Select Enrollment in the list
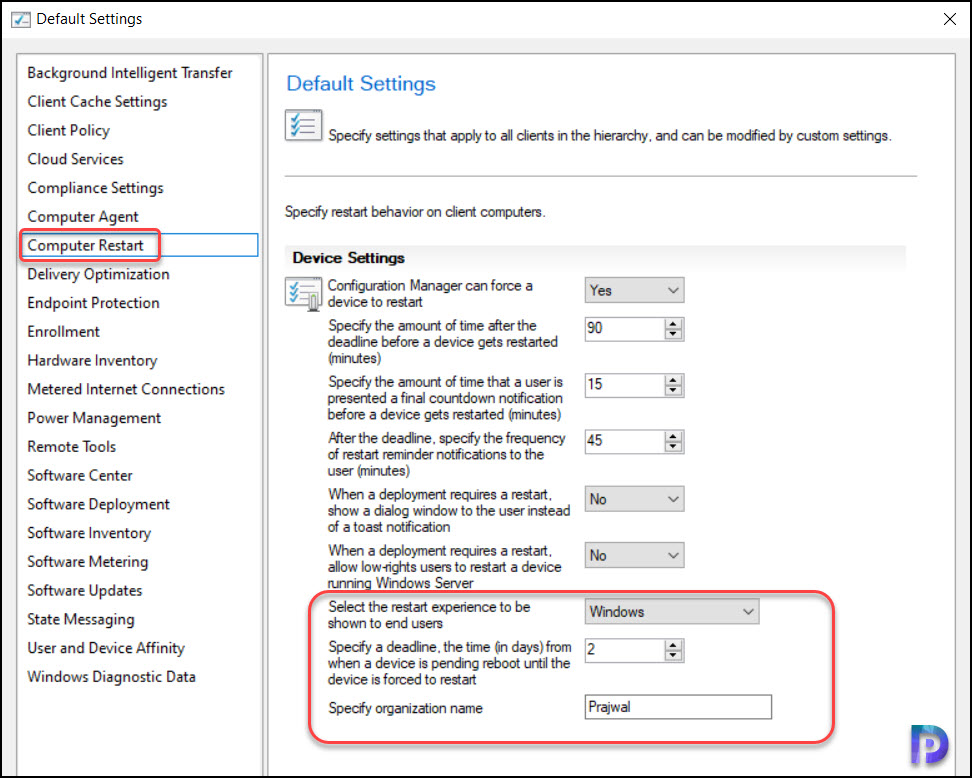Screen dimensions: 972x778 [63, 332]
